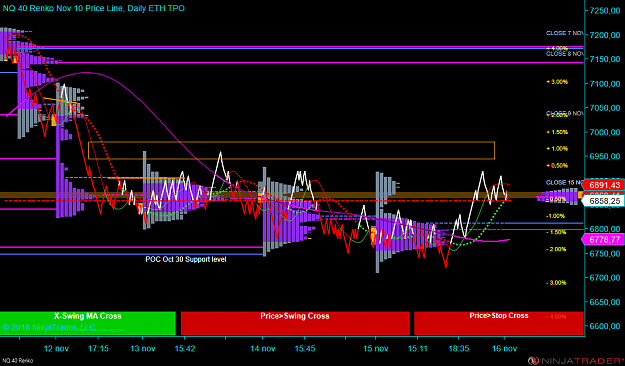625x366 pixels.
Task: Click the 6650,00 price axis label
Action: pyautogui.click(x=605, y=302)
